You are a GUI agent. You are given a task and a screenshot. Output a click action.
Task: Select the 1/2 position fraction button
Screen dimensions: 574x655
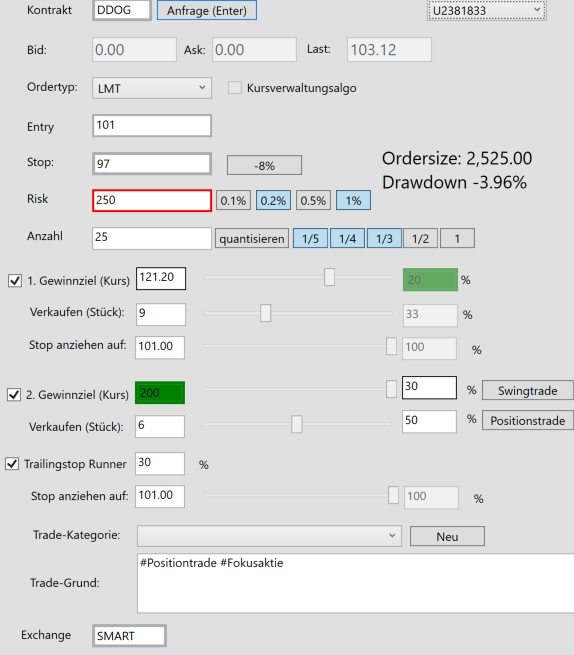(x=420, y=239)
